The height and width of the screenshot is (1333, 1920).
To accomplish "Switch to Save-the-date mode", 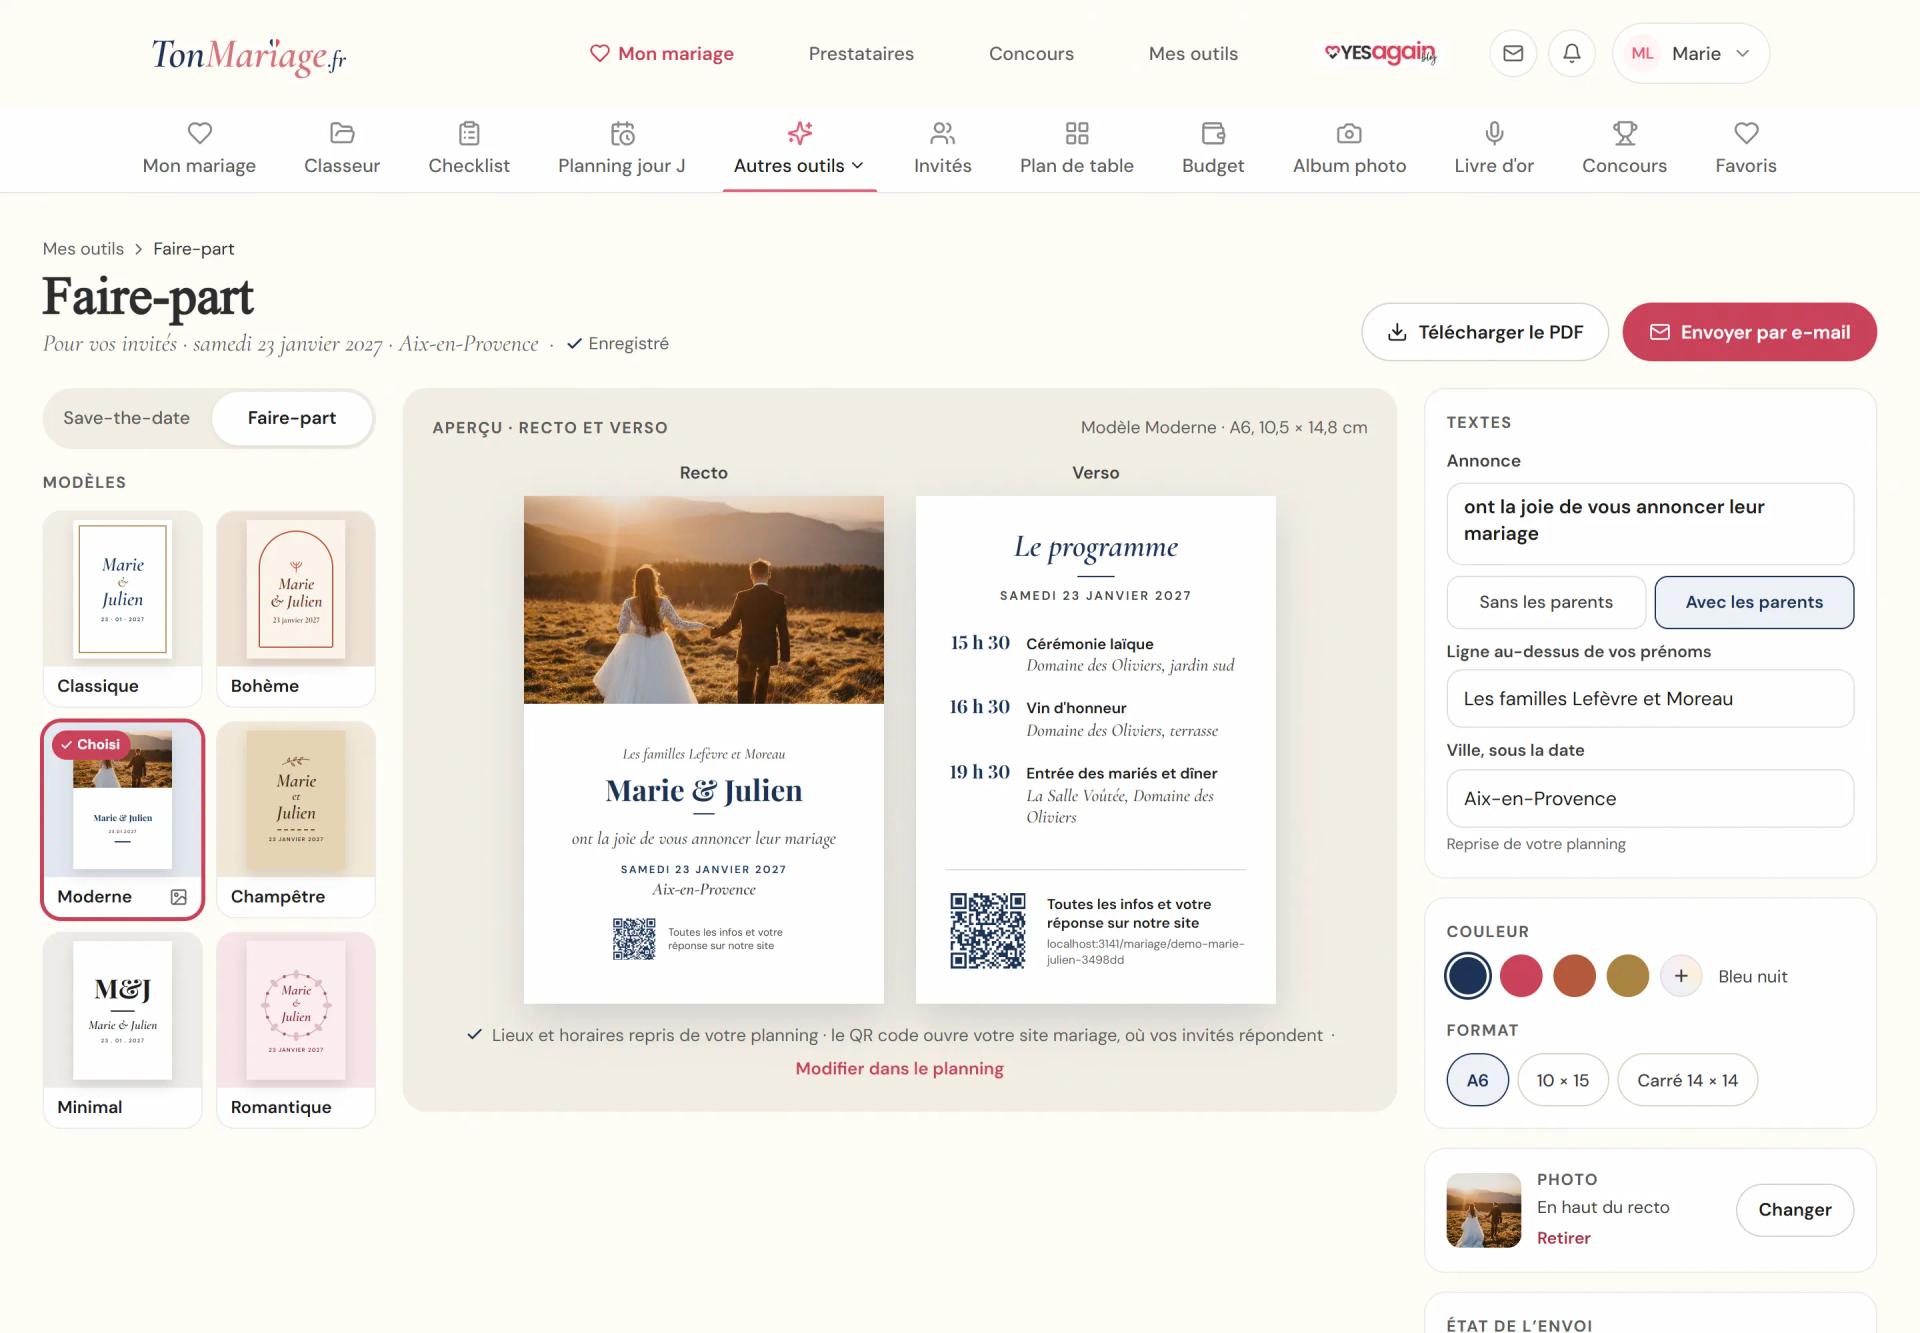I will point(127,418).
